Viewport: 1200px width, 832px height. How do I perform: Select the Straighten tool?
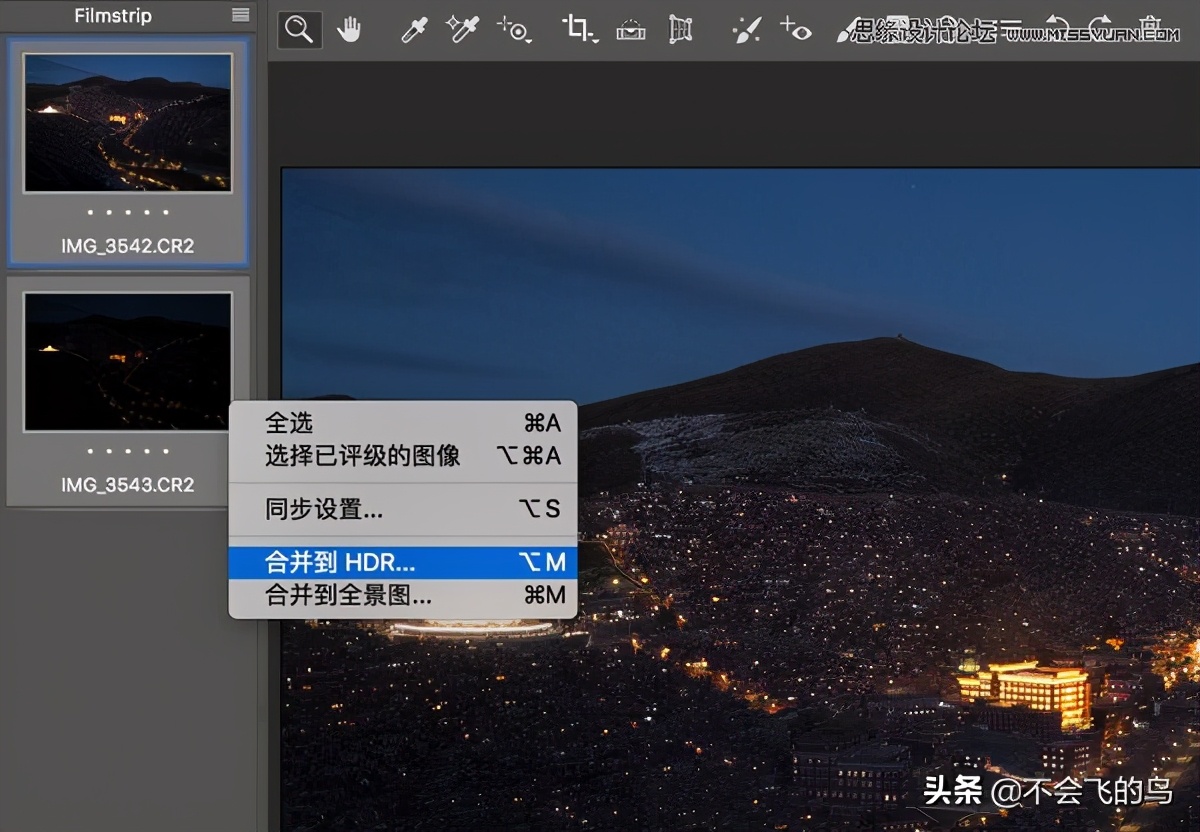pos(630,29)
